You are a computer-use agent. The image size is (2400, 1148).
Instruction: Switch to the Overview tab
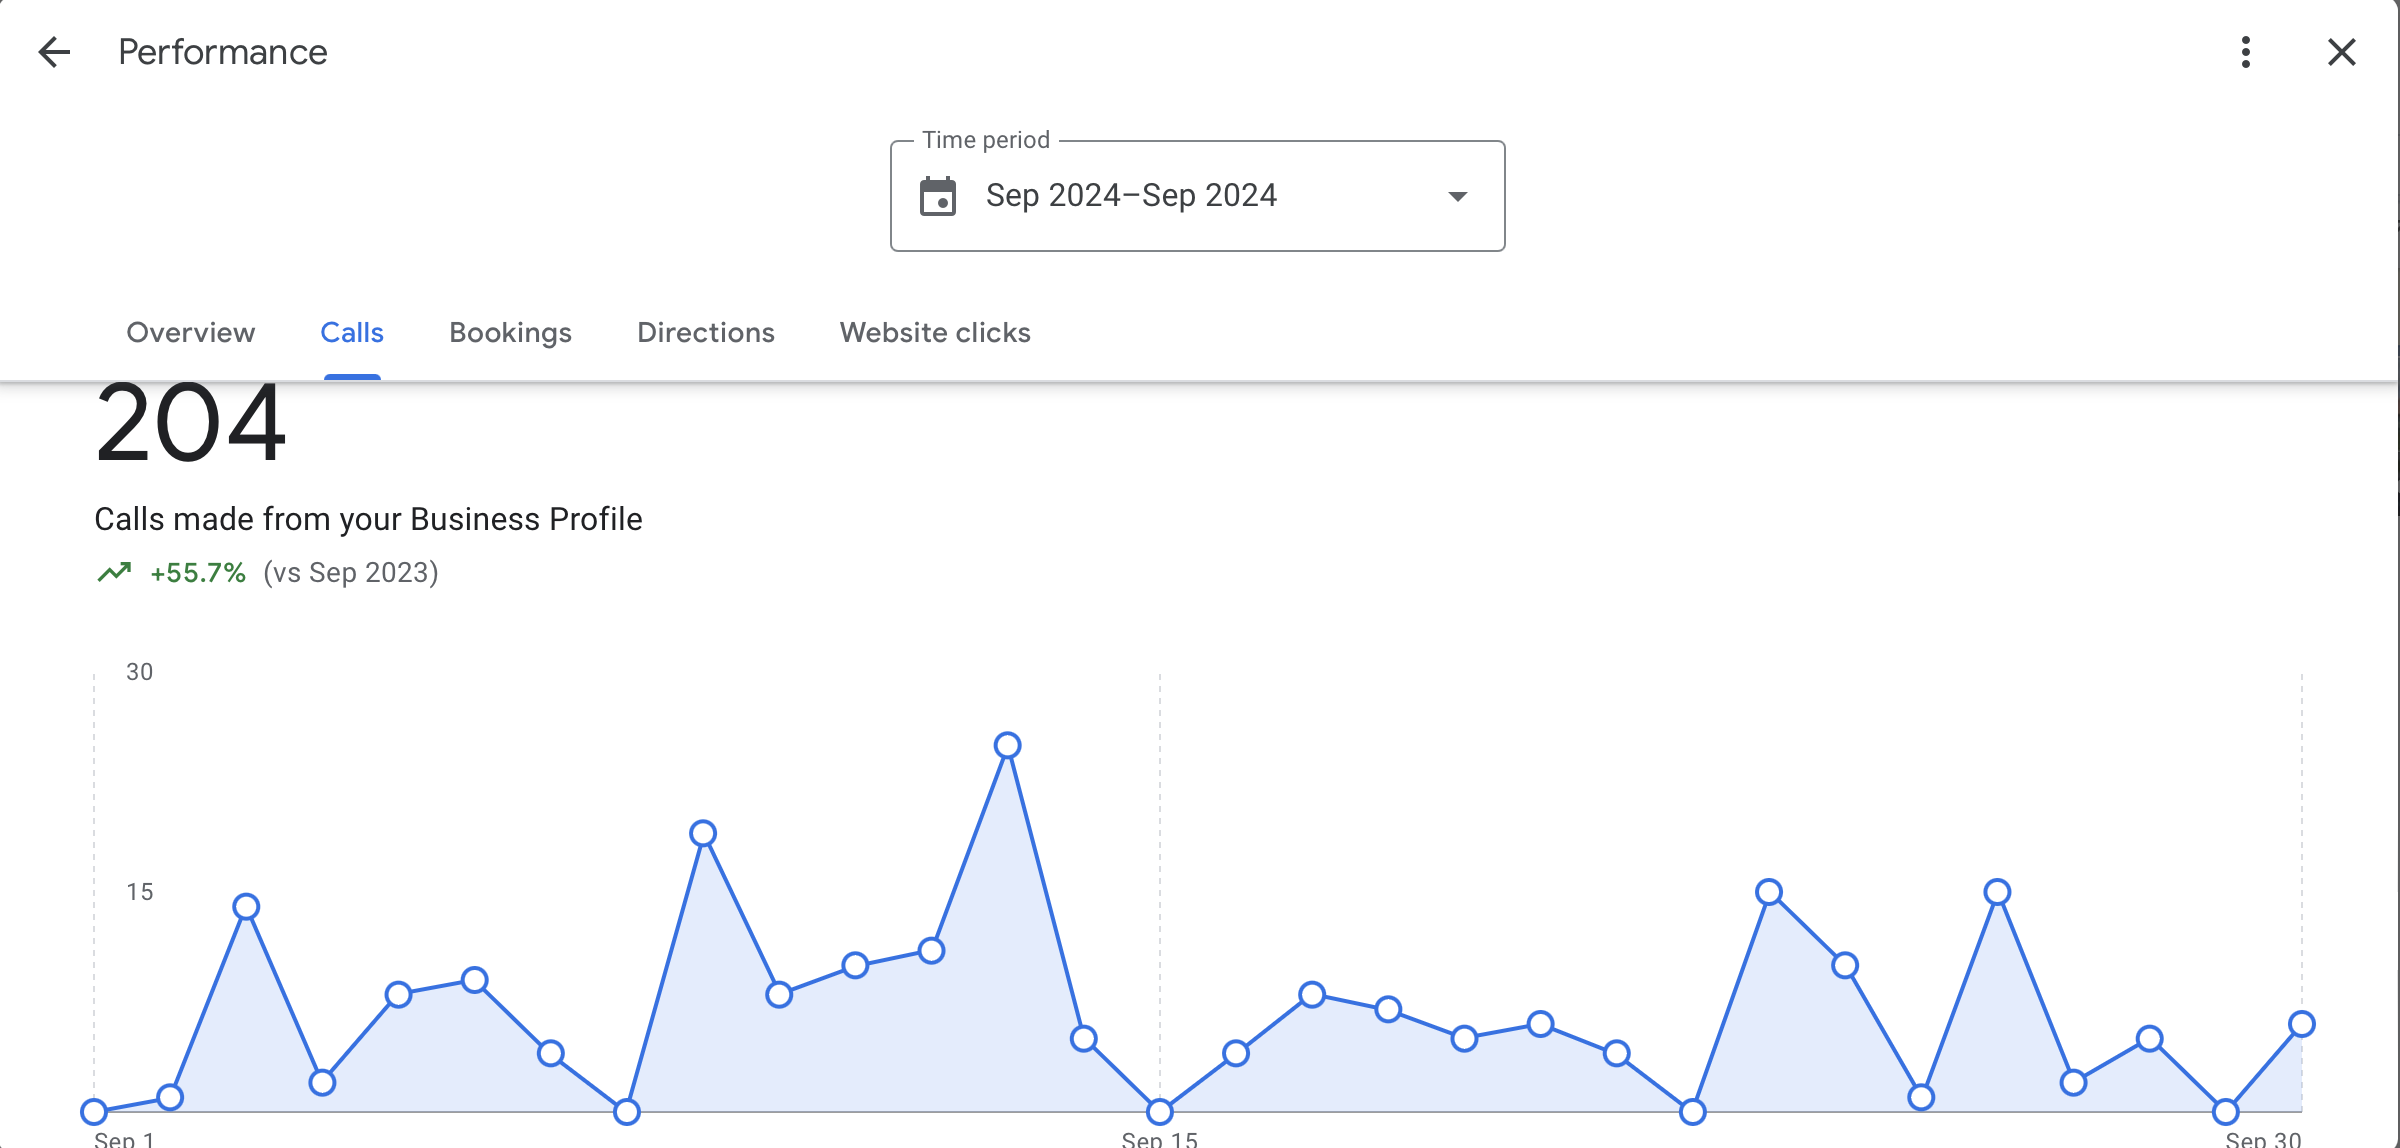point(190,333)
